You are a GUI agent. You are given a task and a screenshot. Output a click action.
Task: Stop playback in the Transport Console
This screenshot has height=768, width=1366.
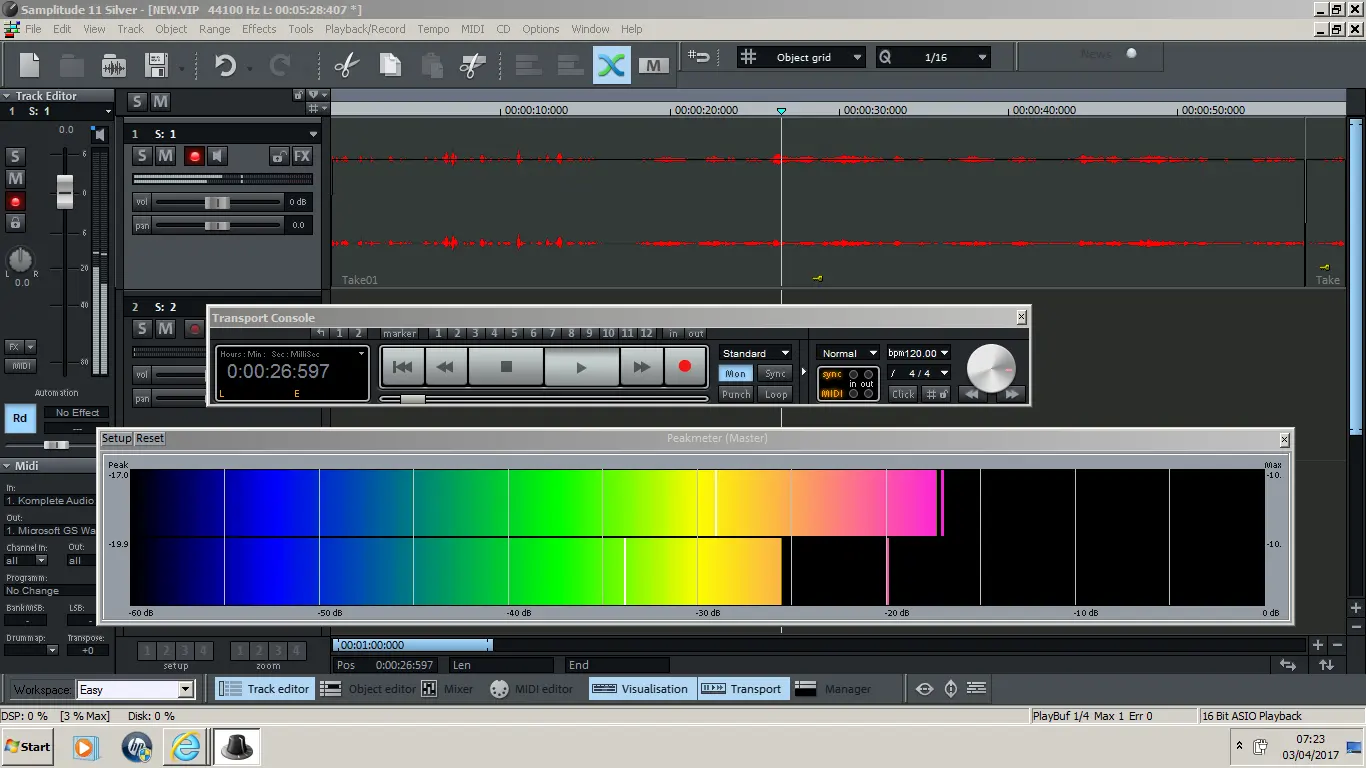click(x=506, y=367)
